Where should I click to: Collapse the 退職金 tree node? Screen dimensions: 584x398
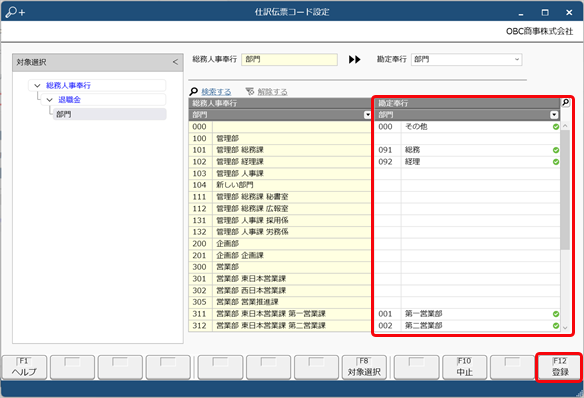click(x=49, y=100)
